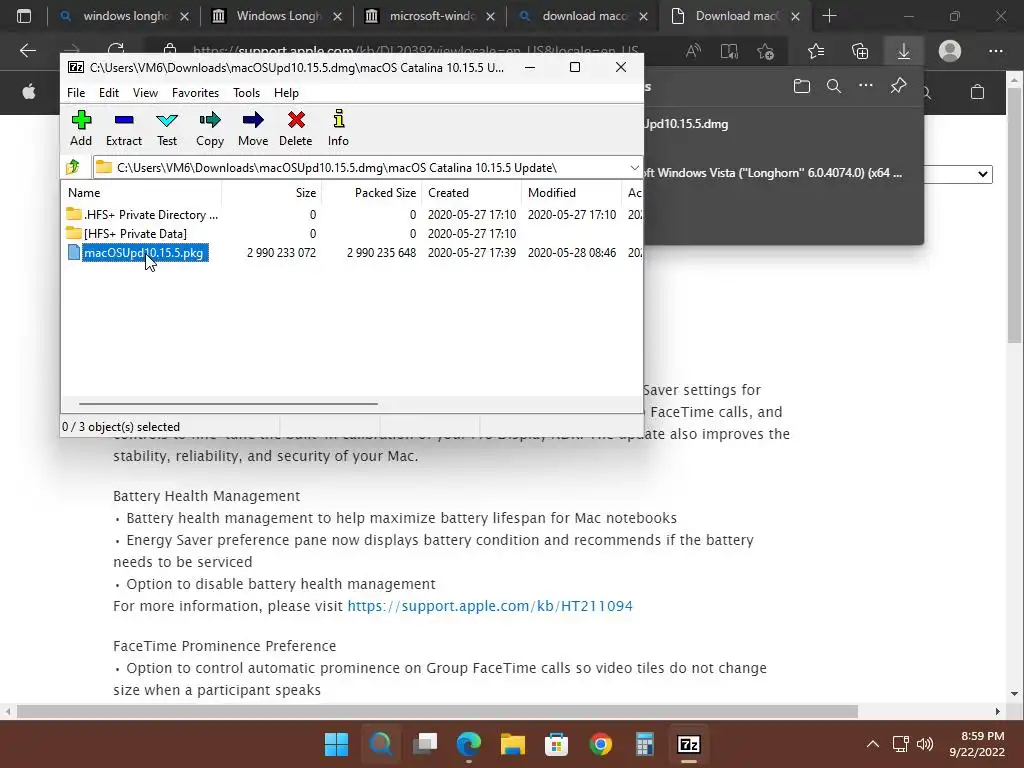The width and height of the screenshot is (1024, 768).
Task: Click packed size value 2 990 235 648
Action: point(381,253)
